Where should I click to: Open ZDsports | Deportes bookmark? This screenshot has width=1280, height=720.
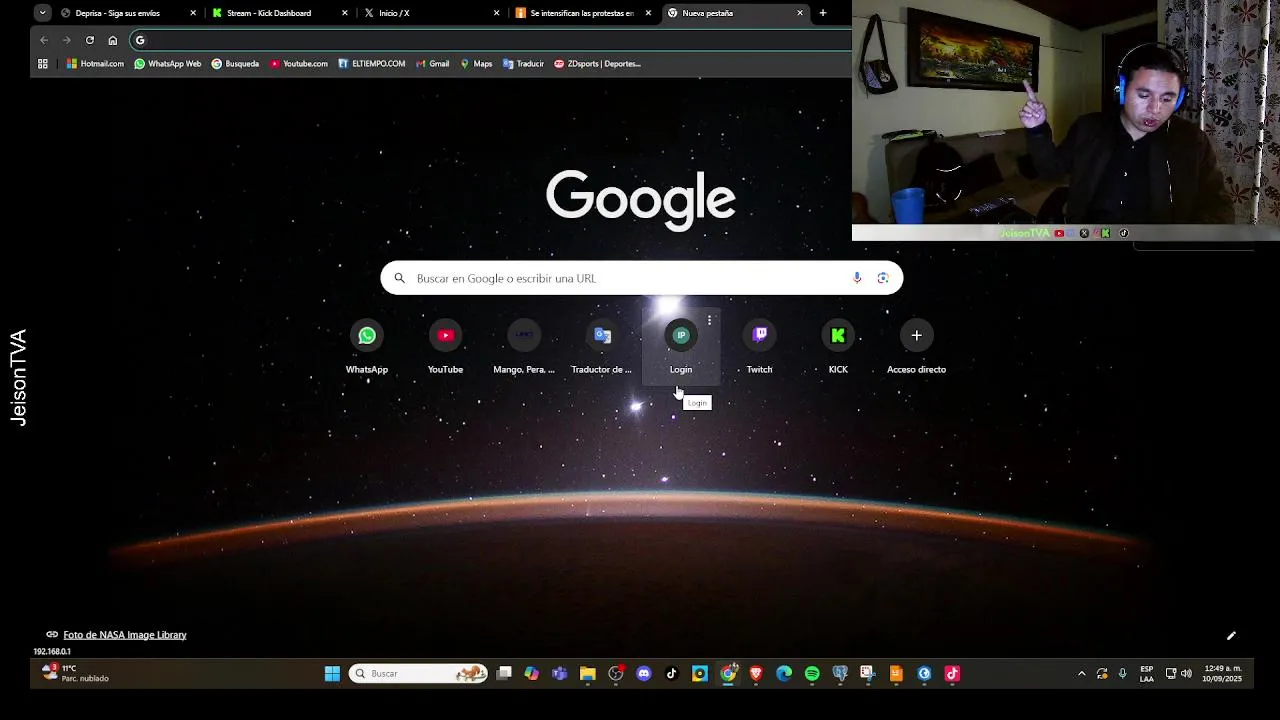click(598, 63)
